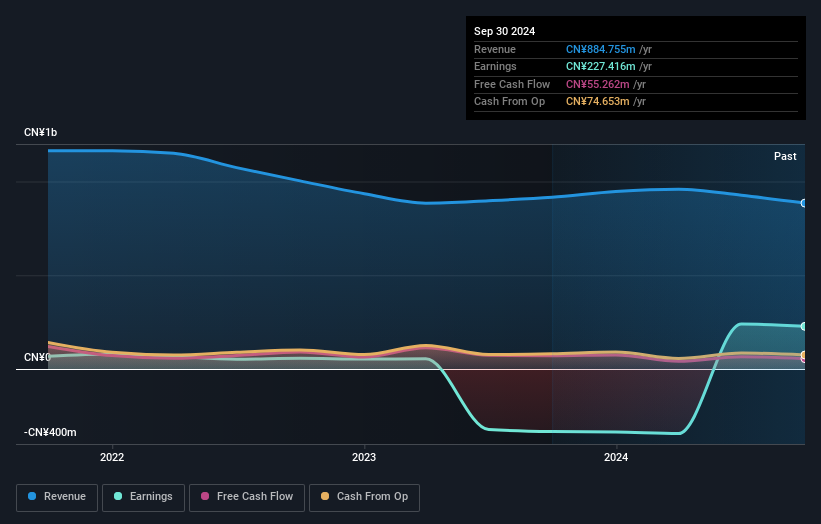
Task: Click the Revenue row label in tooltip
Action: [x=495, y=49]
